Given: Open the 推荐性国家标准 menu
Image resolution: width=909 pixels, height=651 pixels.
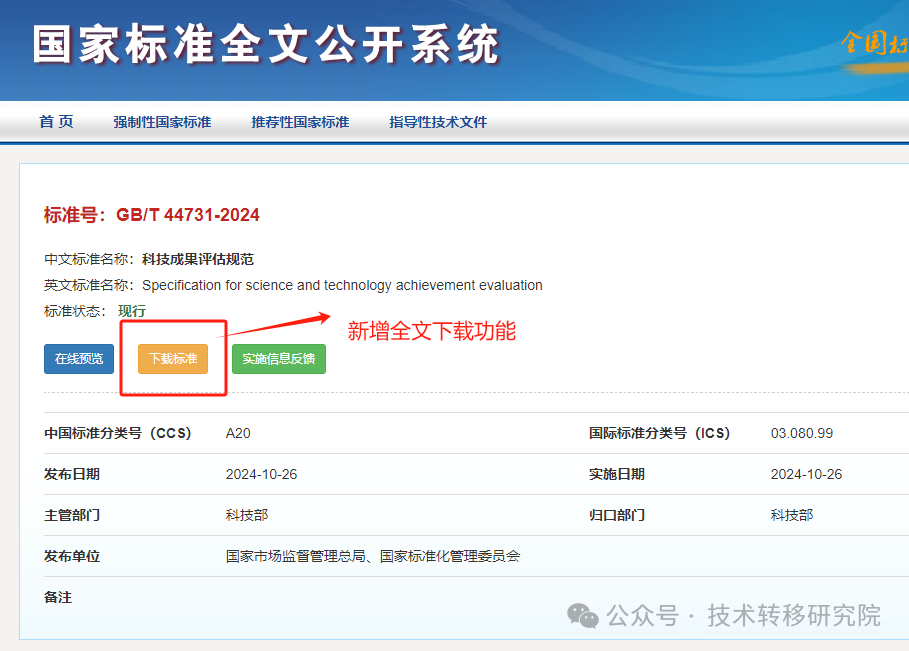Looking at the screenshot, I should click(x=299, y=121).
